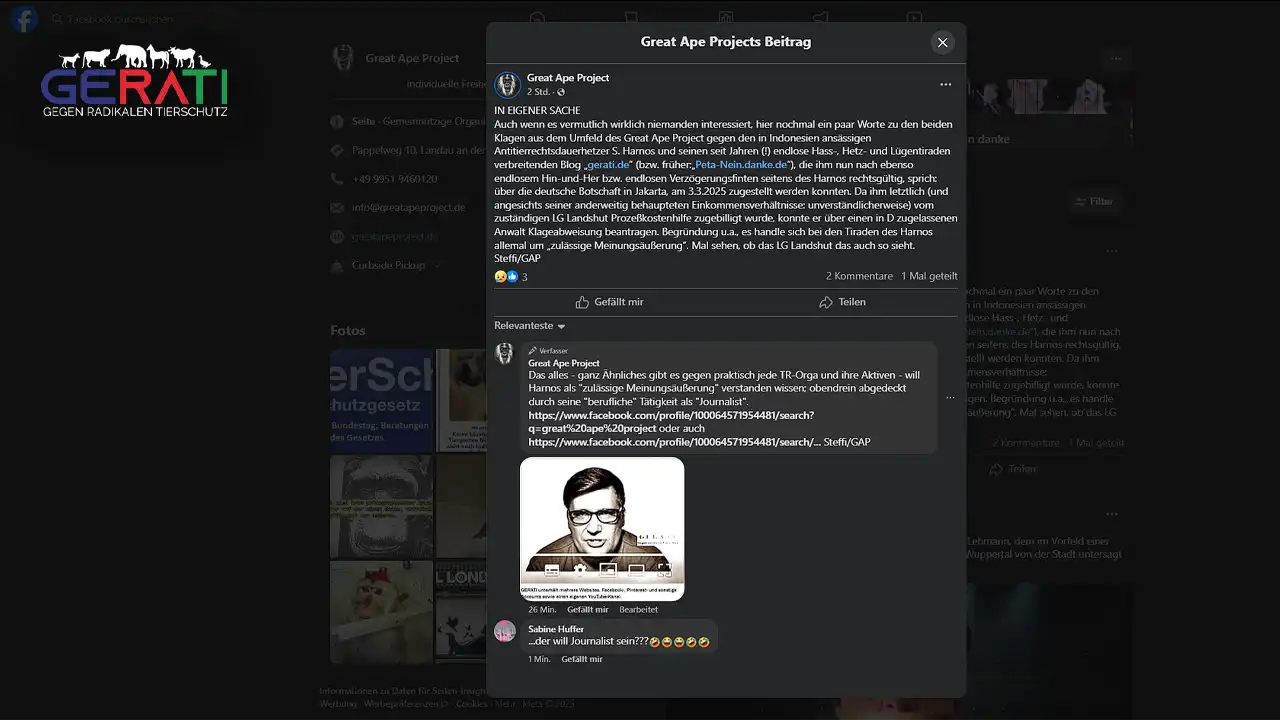The height and width of the screenshot is (720, 1280).
Task: Expand the 'Relevanteste' comment sort dropdown
Action: [x=530, y=326]
